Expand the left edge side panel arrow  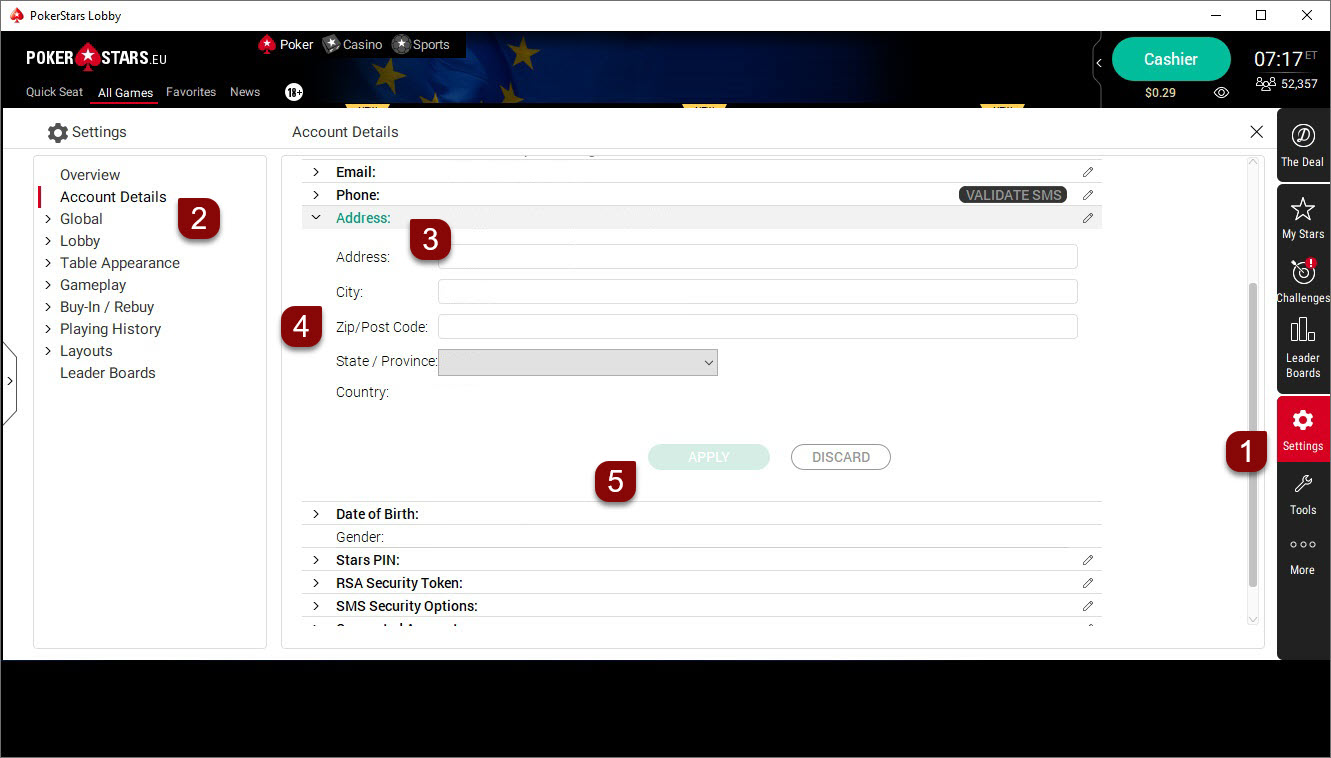[9, 381]
